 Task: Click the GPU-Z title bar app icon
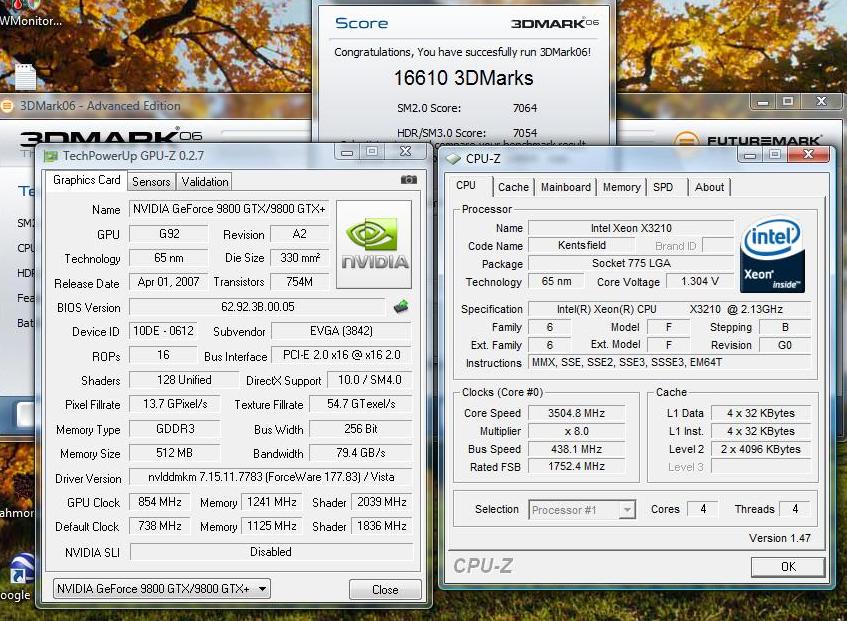pos(51,156)
